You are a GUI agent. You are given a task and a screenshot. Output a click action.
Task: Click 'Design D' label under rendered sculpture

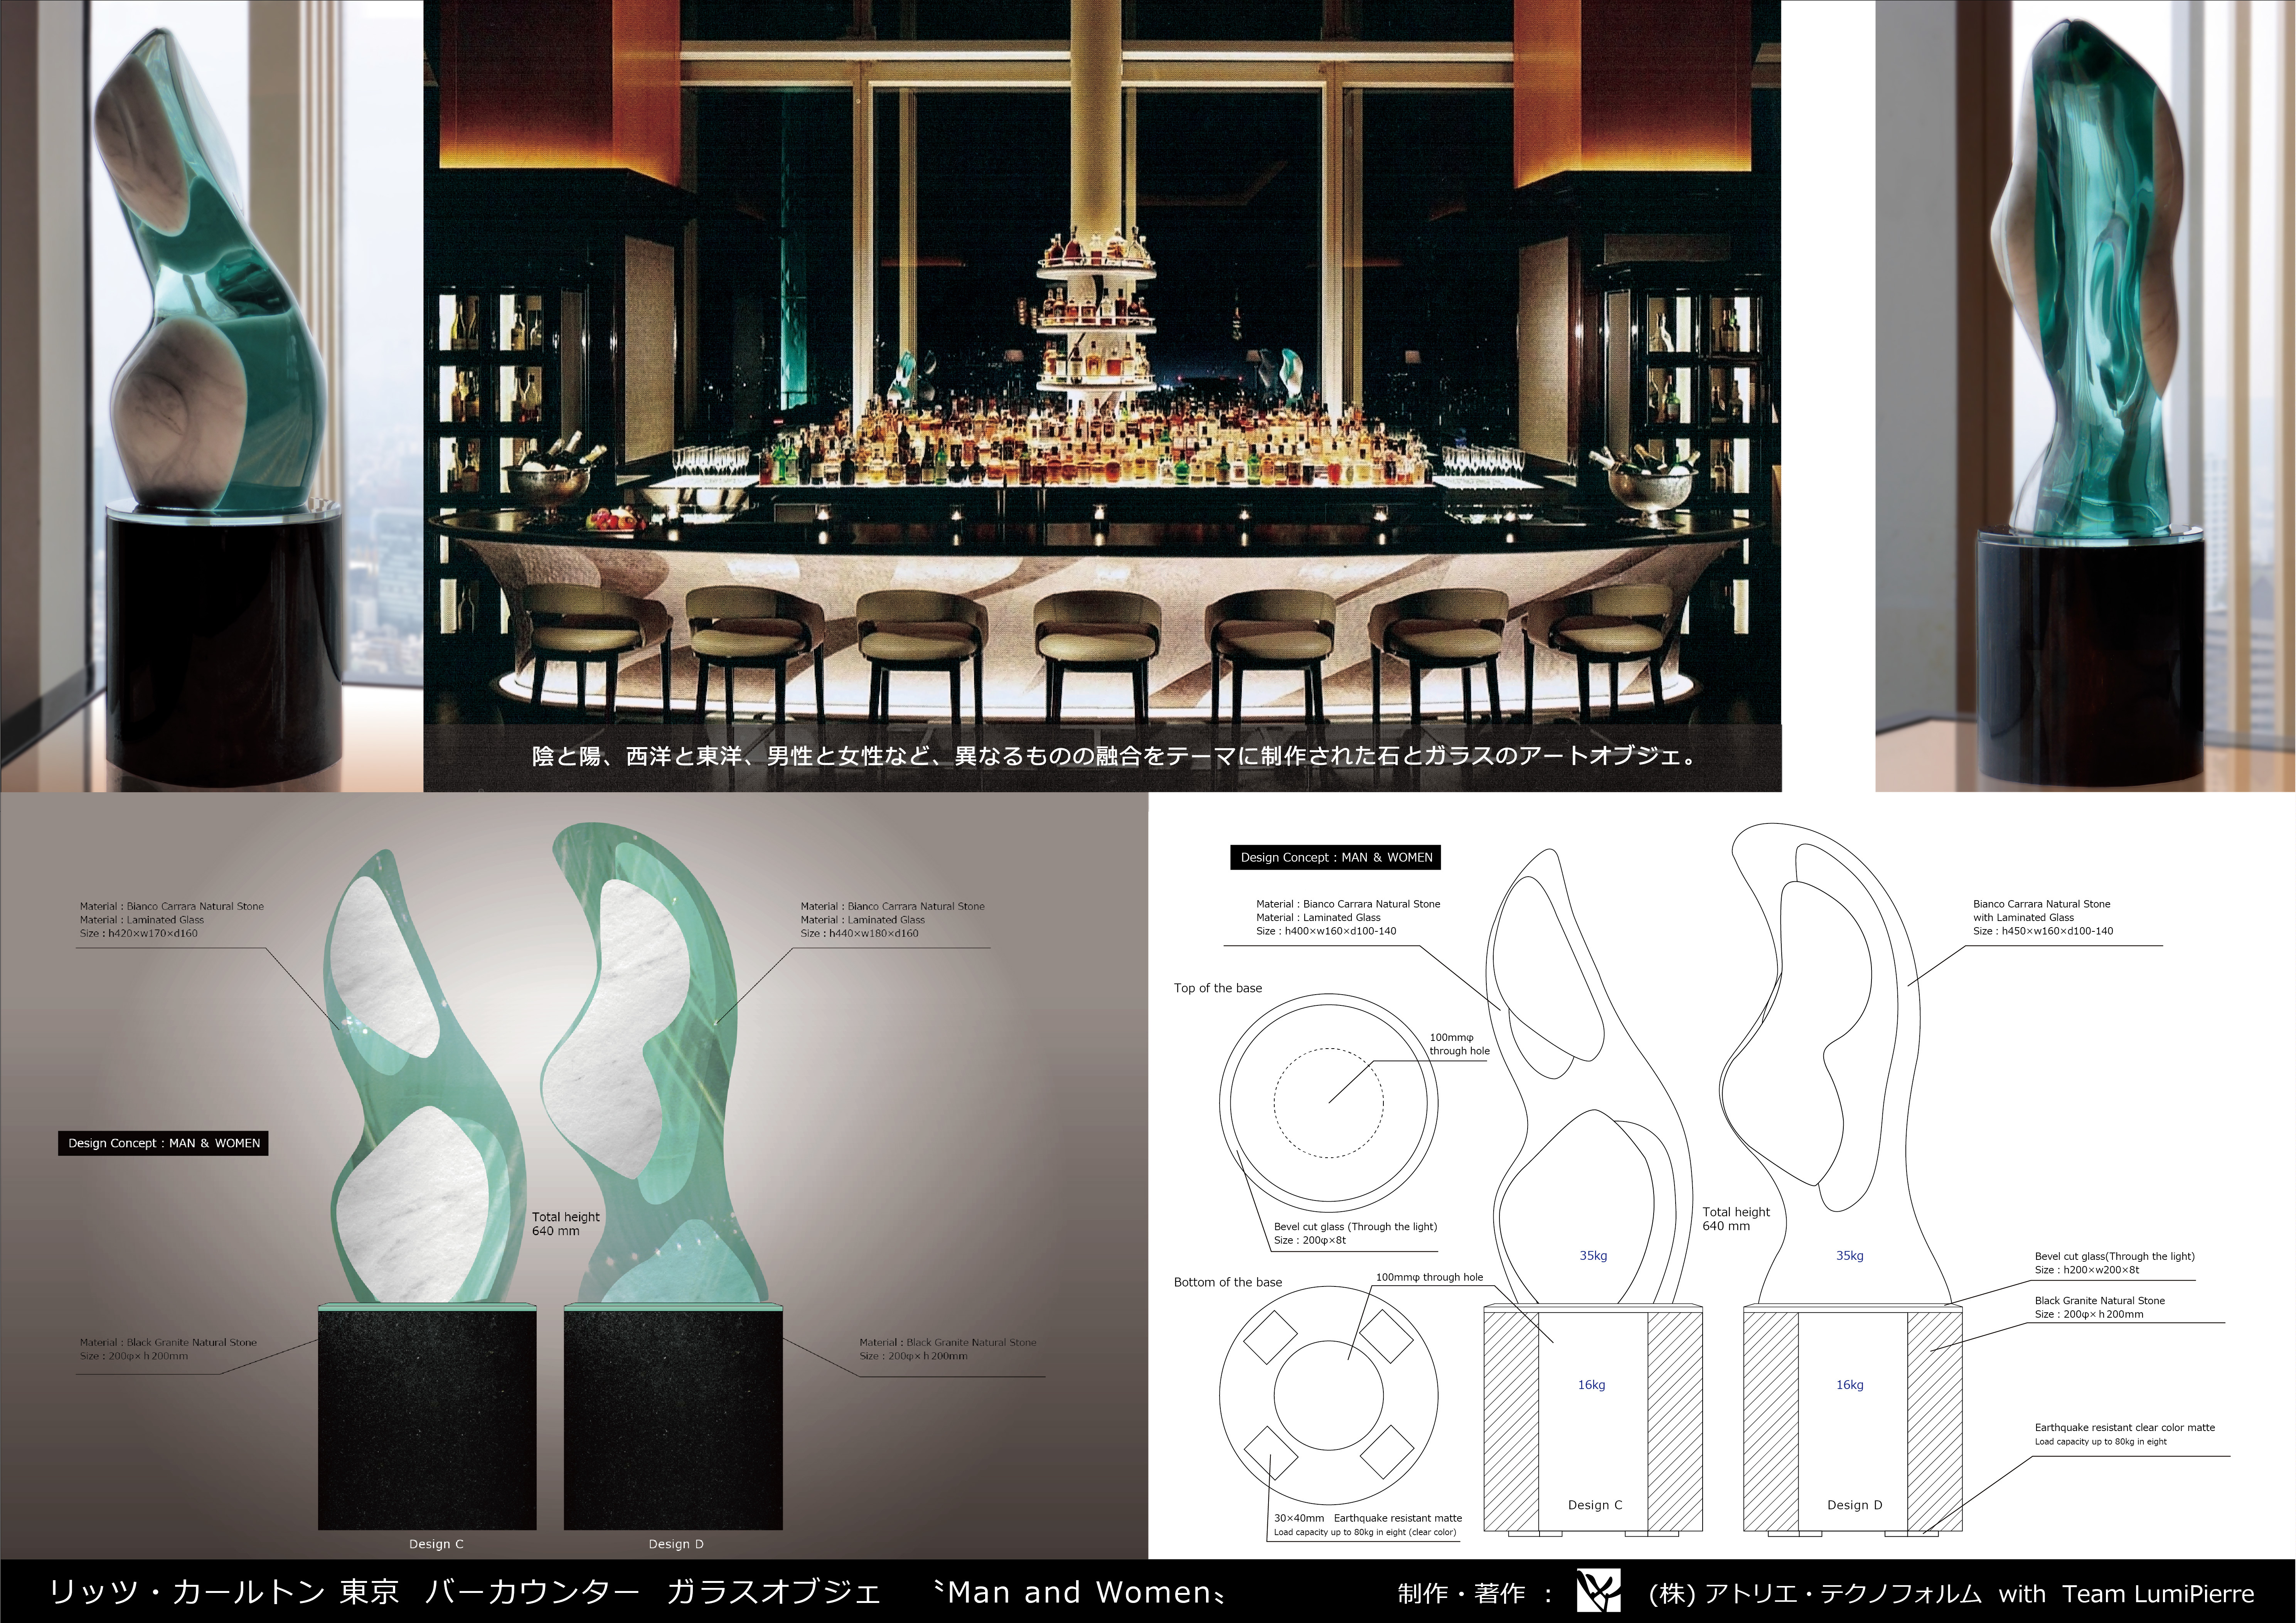[676, 1544]
